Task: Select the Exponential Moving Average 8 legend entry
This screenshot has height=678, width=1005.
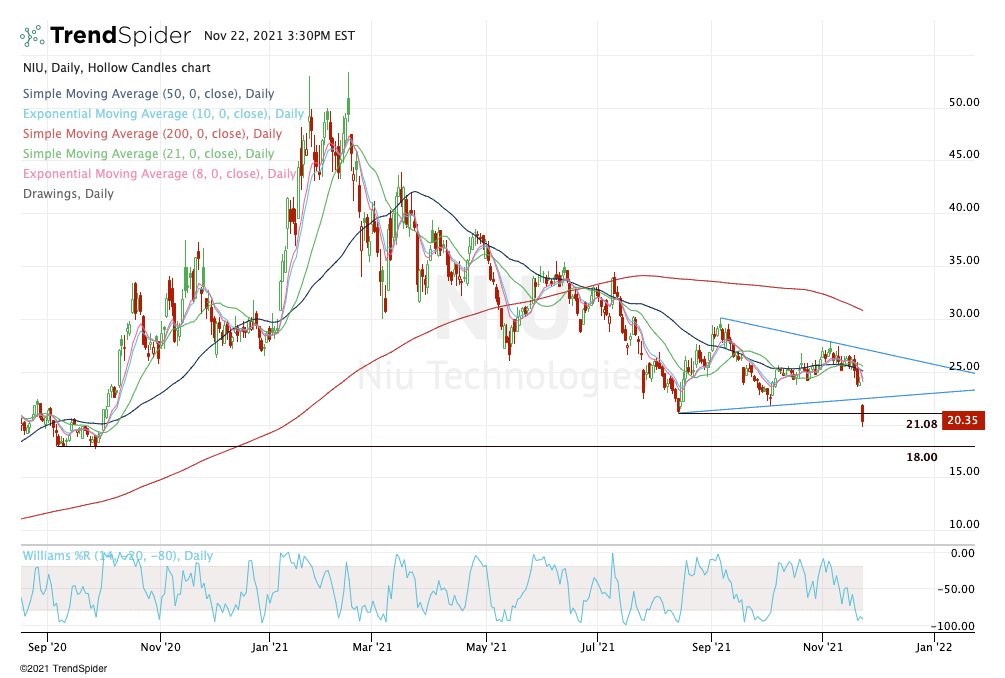Action: click(158, 174)
